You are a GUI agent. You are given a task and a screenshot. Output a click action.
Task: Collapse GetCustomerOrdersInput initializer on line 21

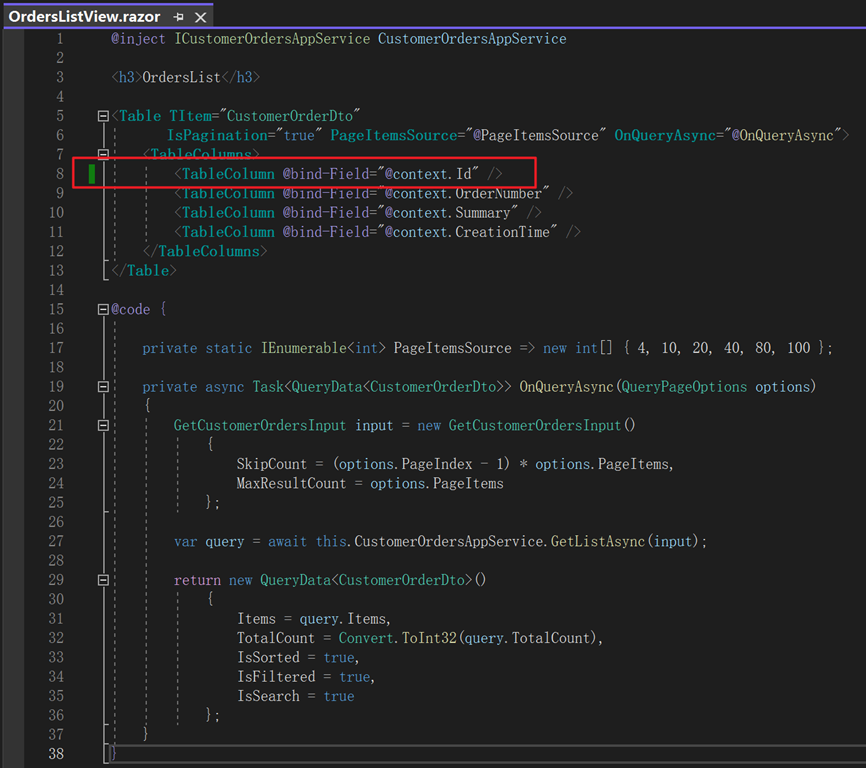coord(103,425)
